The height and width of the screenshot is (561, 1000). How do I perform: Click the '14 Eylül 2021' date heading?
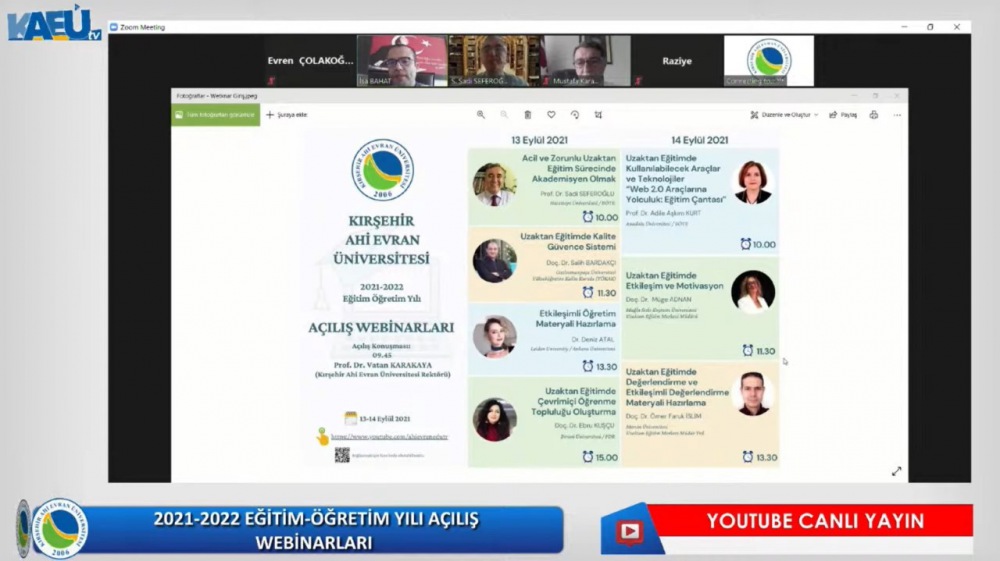699,140
